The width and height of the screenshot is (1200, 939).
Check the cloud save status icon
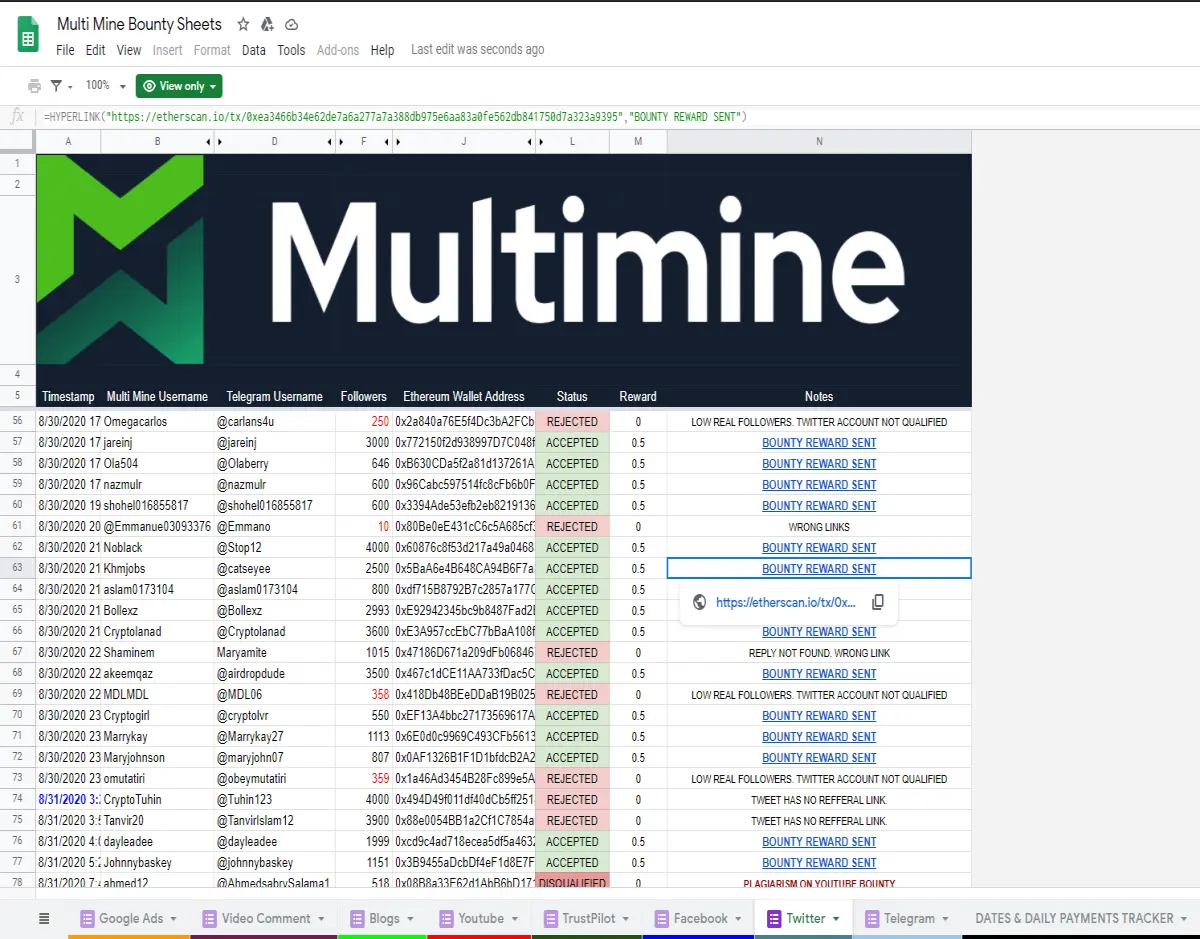[292, 24]
